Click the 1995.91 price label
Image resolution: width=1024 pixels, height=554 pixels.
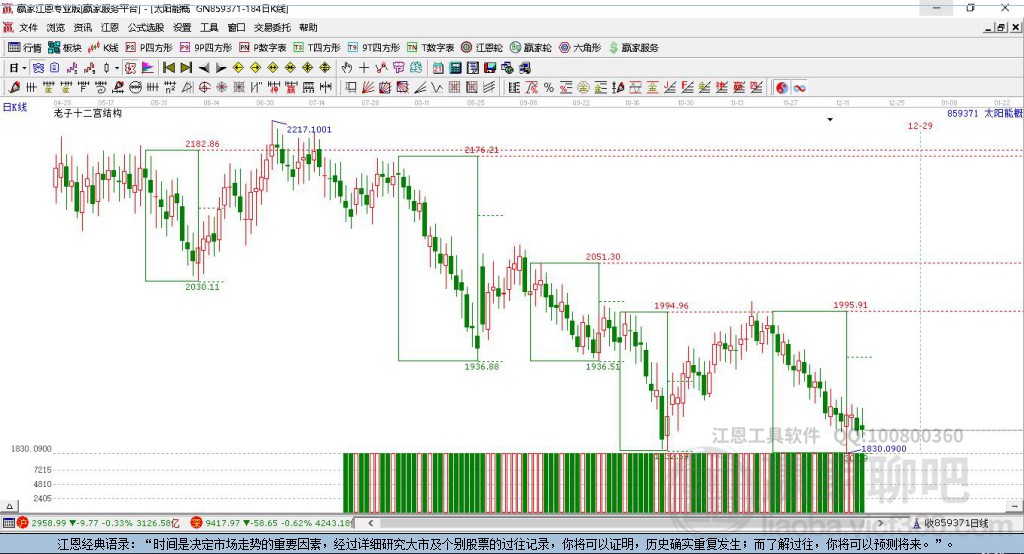click(x=850, y=305)
